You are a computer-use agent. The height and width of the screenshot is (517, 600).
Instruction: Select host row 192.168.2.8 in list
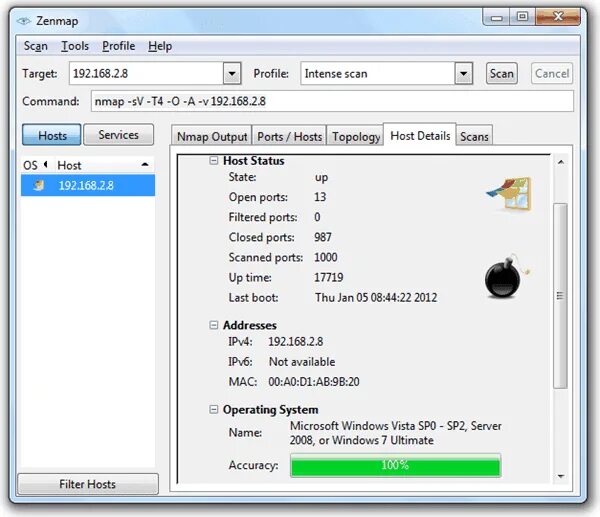tap(88, 186)
